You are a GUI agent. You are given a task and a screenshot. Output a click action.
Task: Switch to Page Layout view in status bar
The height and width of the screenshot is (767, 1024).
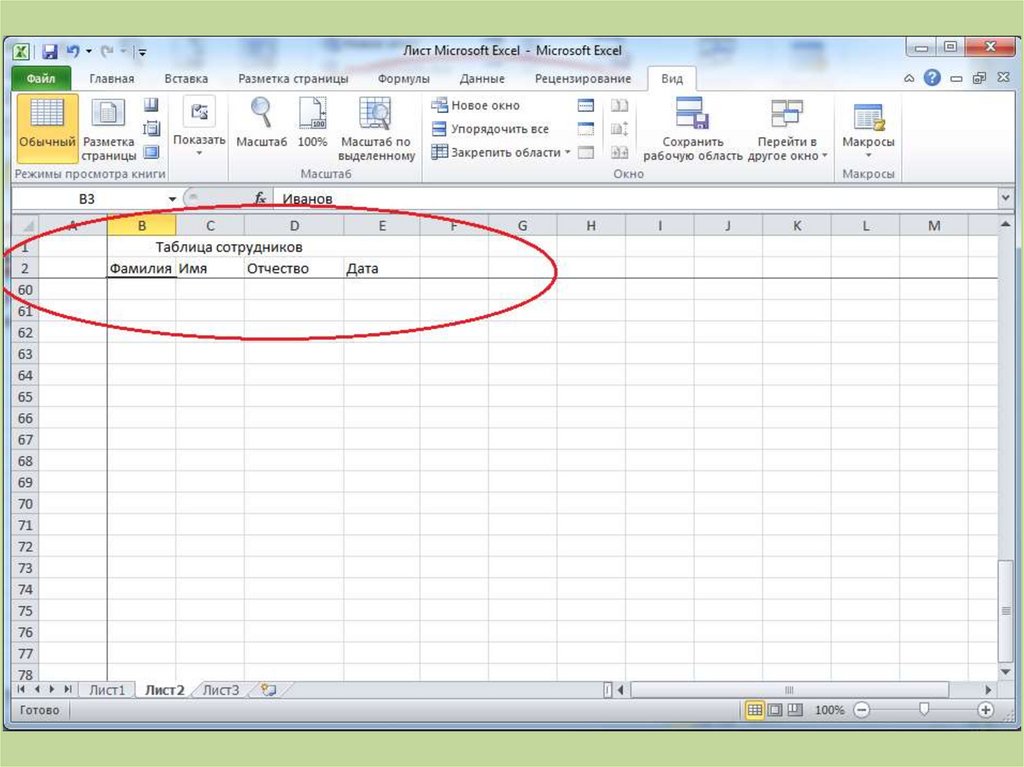(x=775, y=710)
